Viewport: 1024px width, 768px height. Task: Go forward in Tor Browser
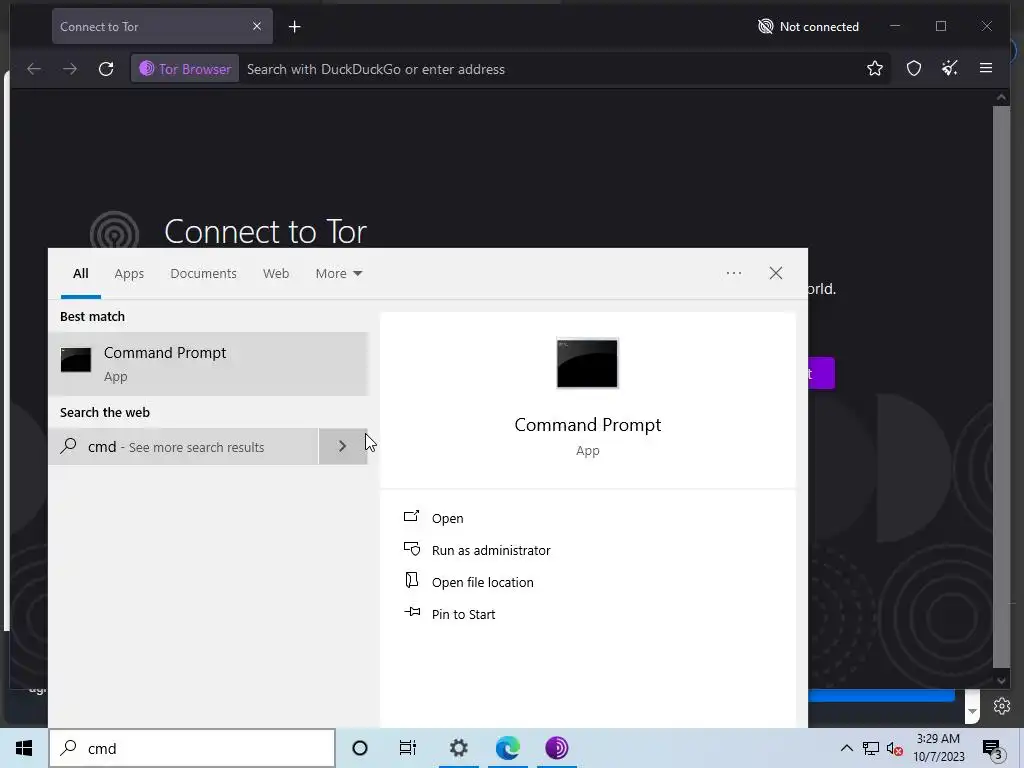(x=70, y=69)
